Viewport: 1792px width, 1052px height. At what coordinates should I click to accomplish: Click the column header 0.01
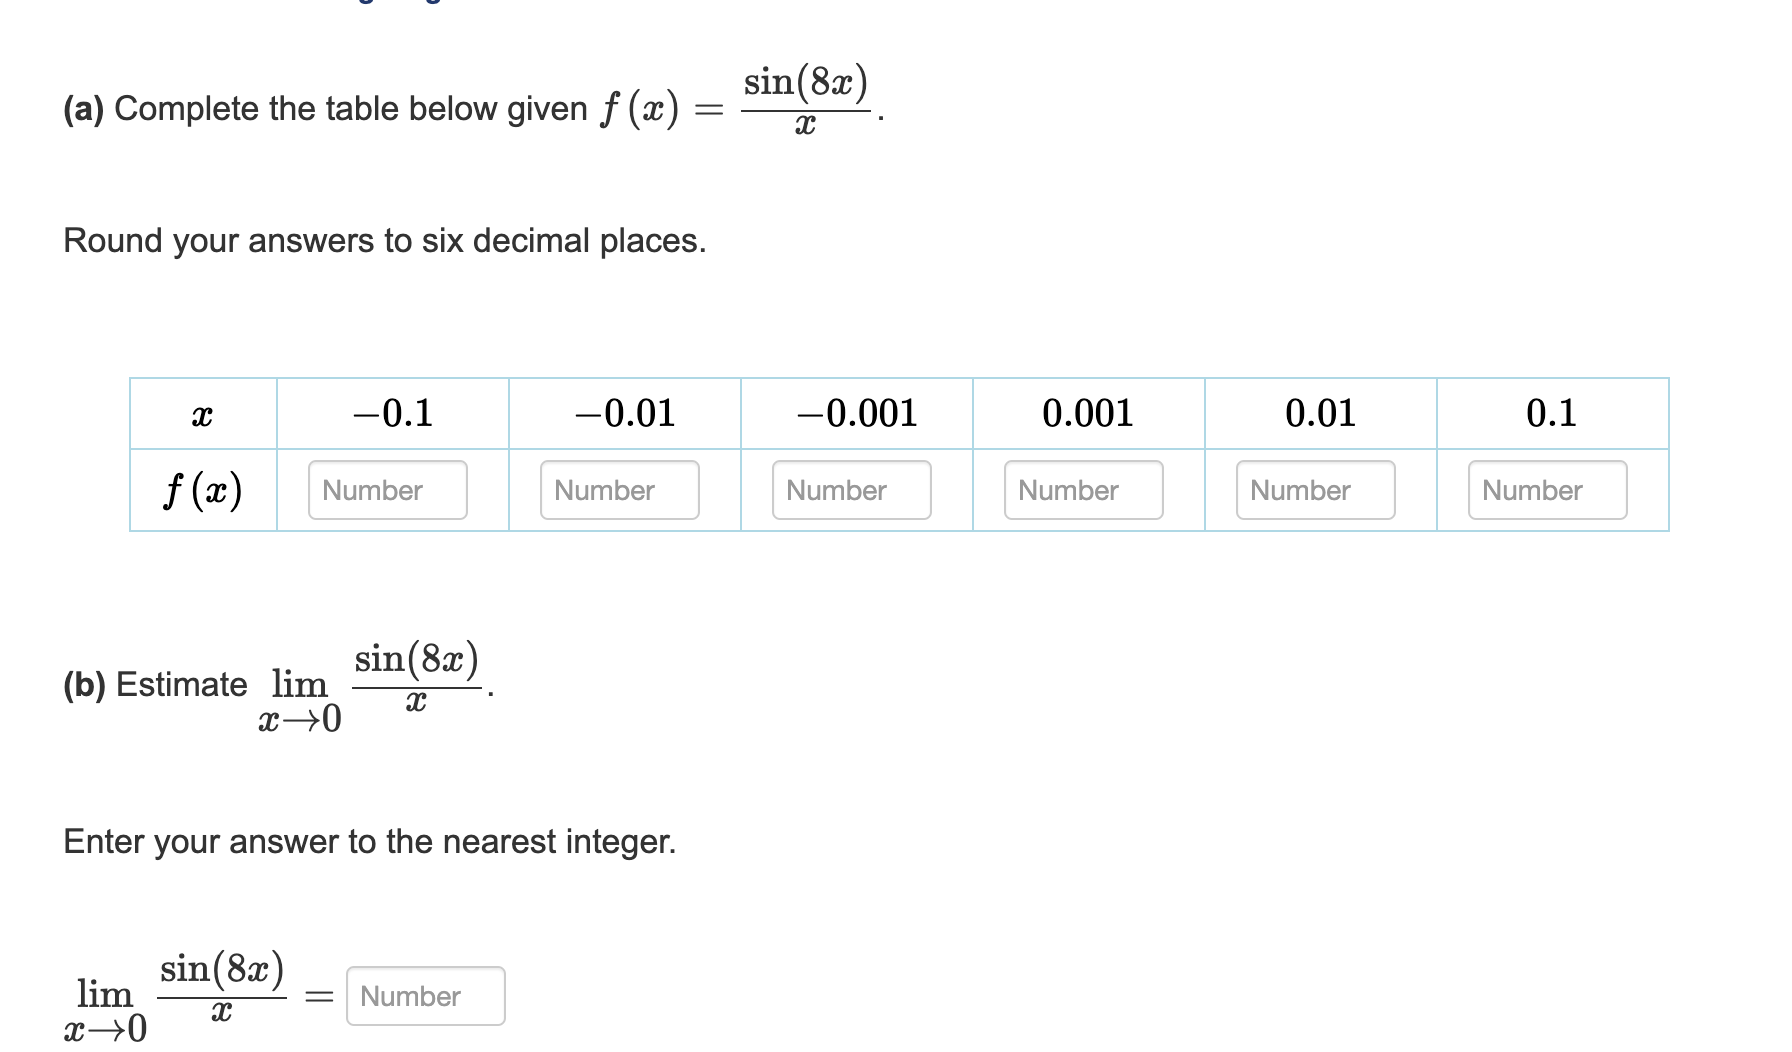click(x=1320, y=413)
